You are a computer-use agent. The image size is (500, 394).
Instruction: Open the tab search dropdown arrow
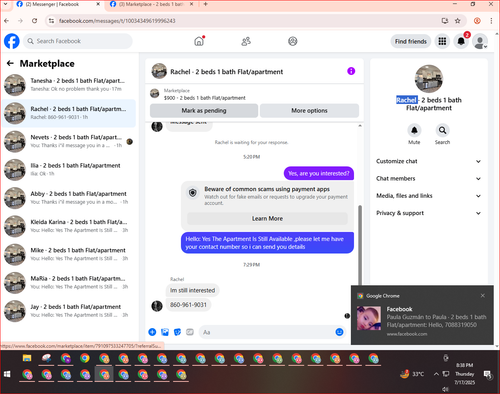(5, 4)
